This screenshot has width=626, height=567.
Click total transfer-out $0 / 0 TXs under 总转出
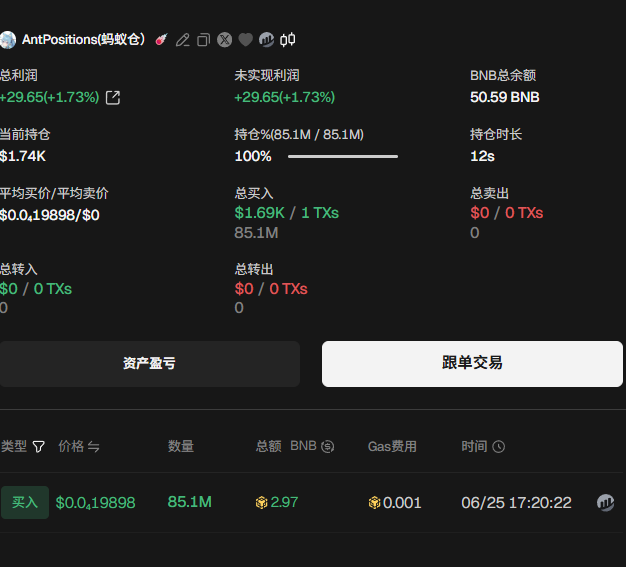[271, 289]
